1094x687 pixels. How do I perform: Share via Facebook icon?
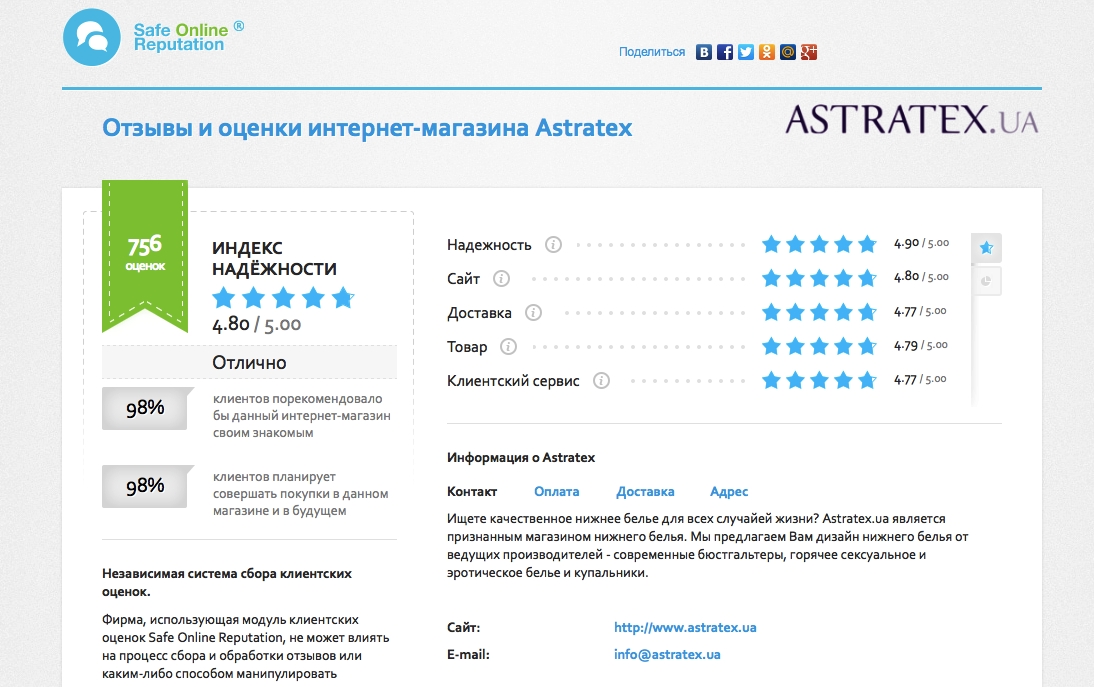click(x=725, y=52)
